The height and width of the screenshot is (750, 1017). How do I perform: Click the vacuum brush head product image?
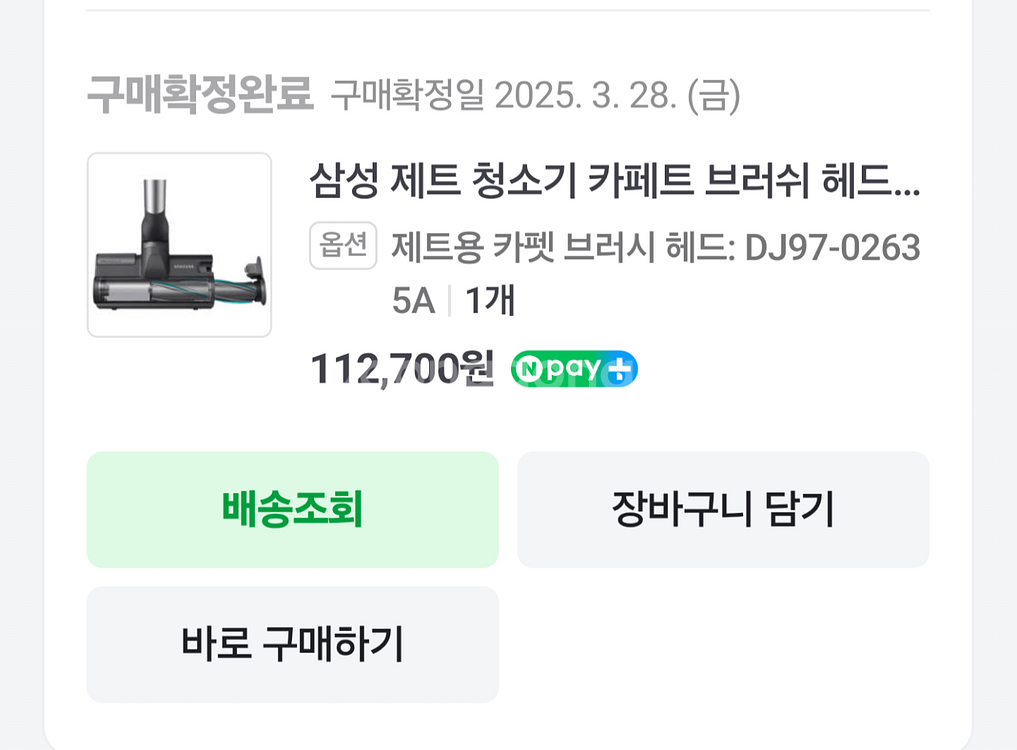[179, 243]
